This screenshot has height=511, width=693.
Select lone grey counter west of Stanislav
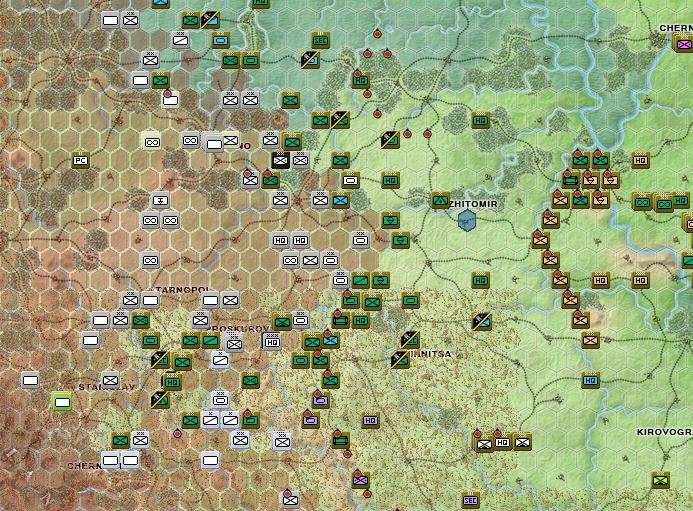point(30,380)
